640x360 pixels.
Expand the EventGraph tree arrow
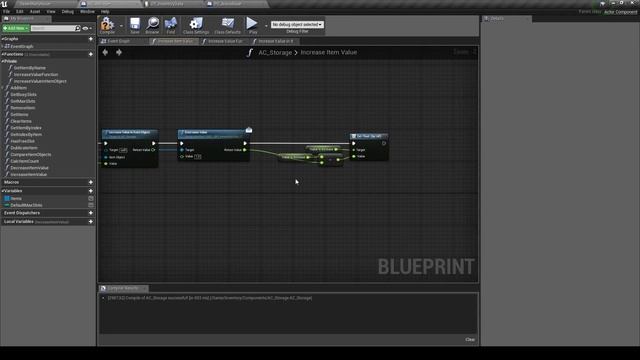[x=2, y=46]
